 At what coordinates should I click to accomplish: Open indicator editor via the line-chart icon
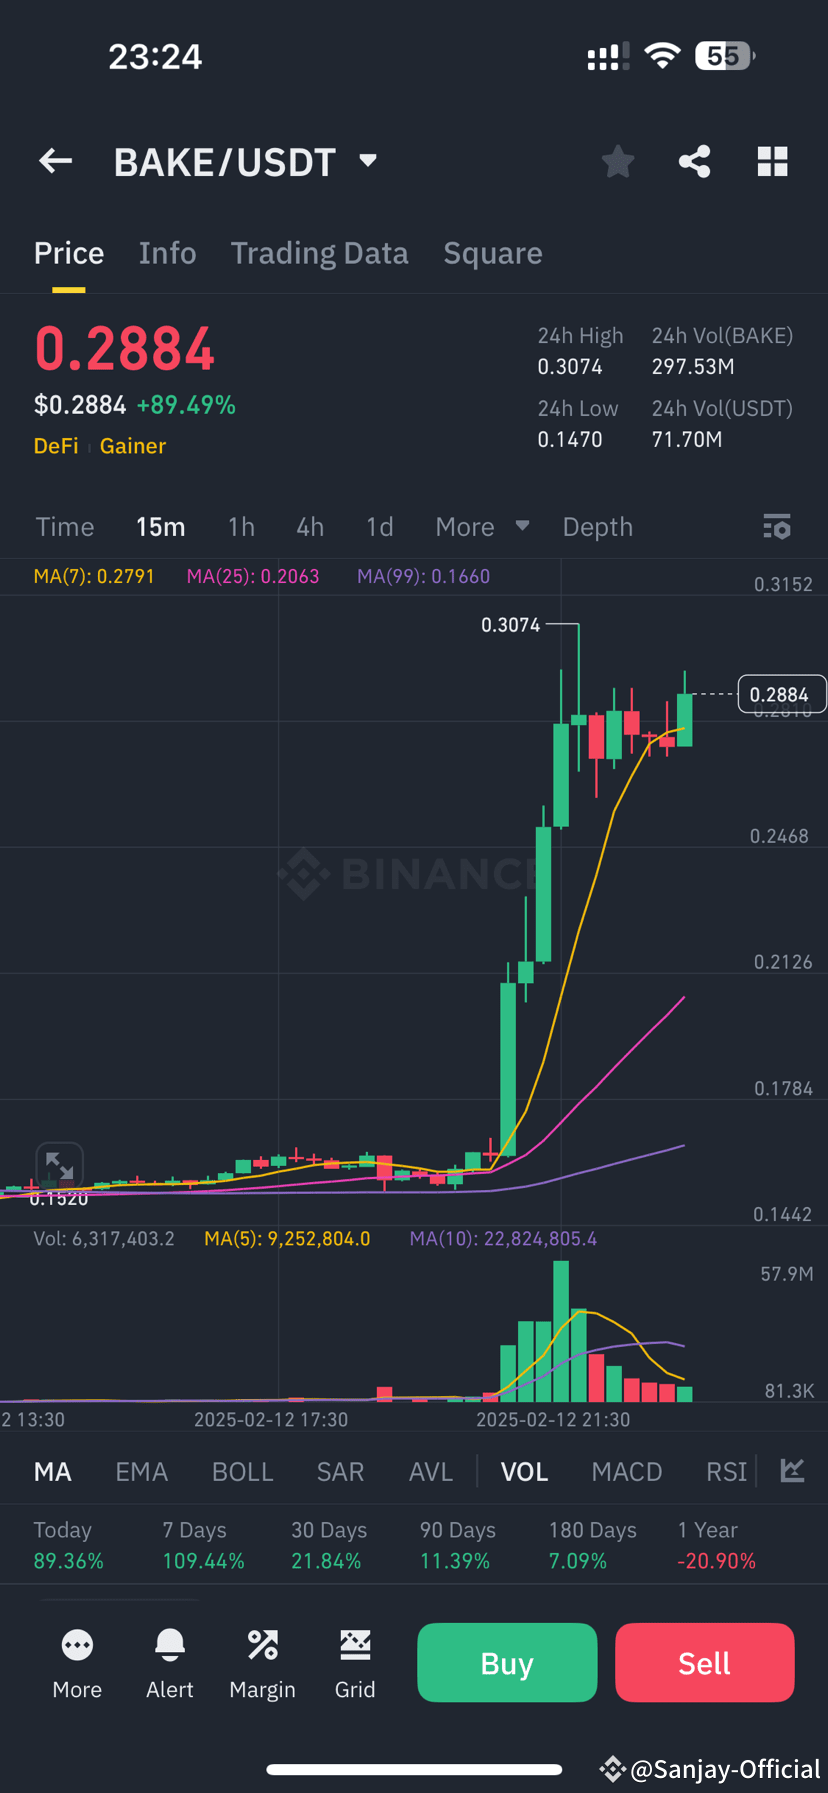point(792,1471)
